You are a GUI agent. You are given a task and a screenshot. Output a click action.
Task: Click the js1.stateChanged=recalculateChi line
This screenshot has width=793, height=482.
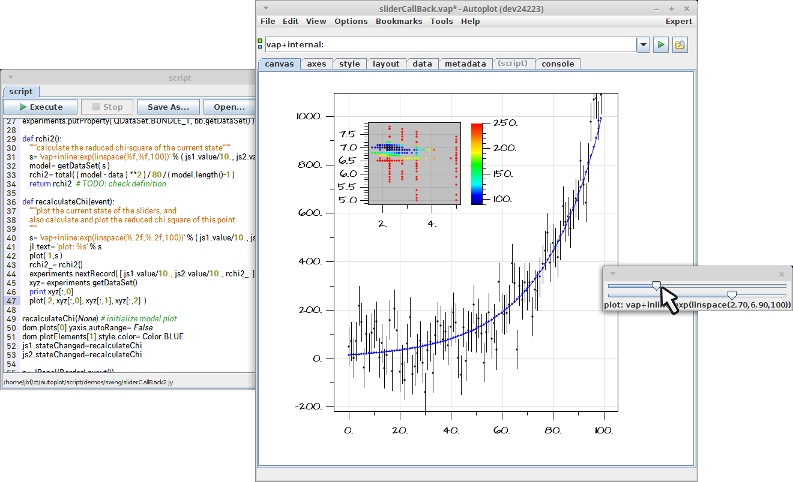pos(82,345)
